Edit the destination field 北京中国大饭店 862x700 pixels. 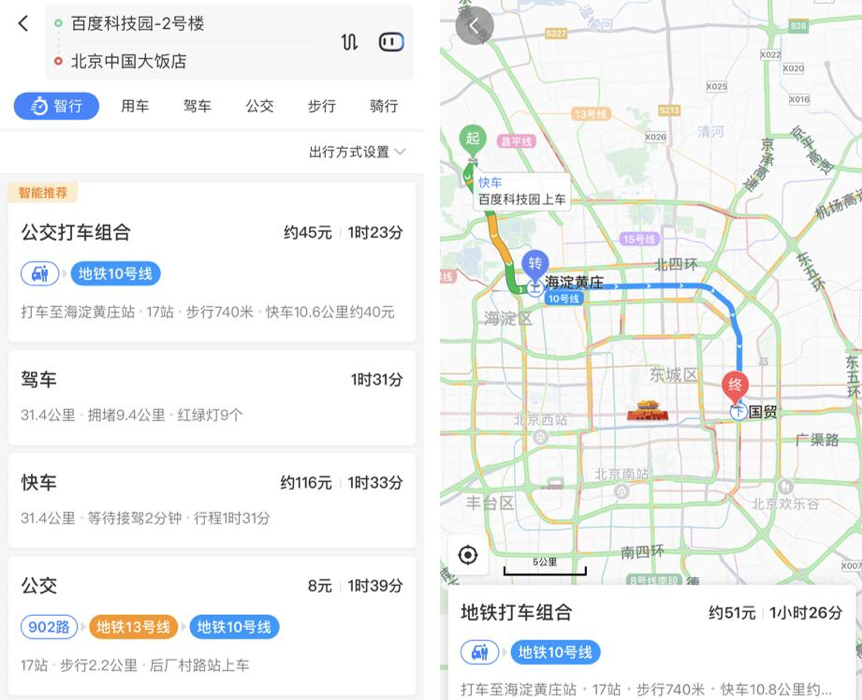point(129,61)
